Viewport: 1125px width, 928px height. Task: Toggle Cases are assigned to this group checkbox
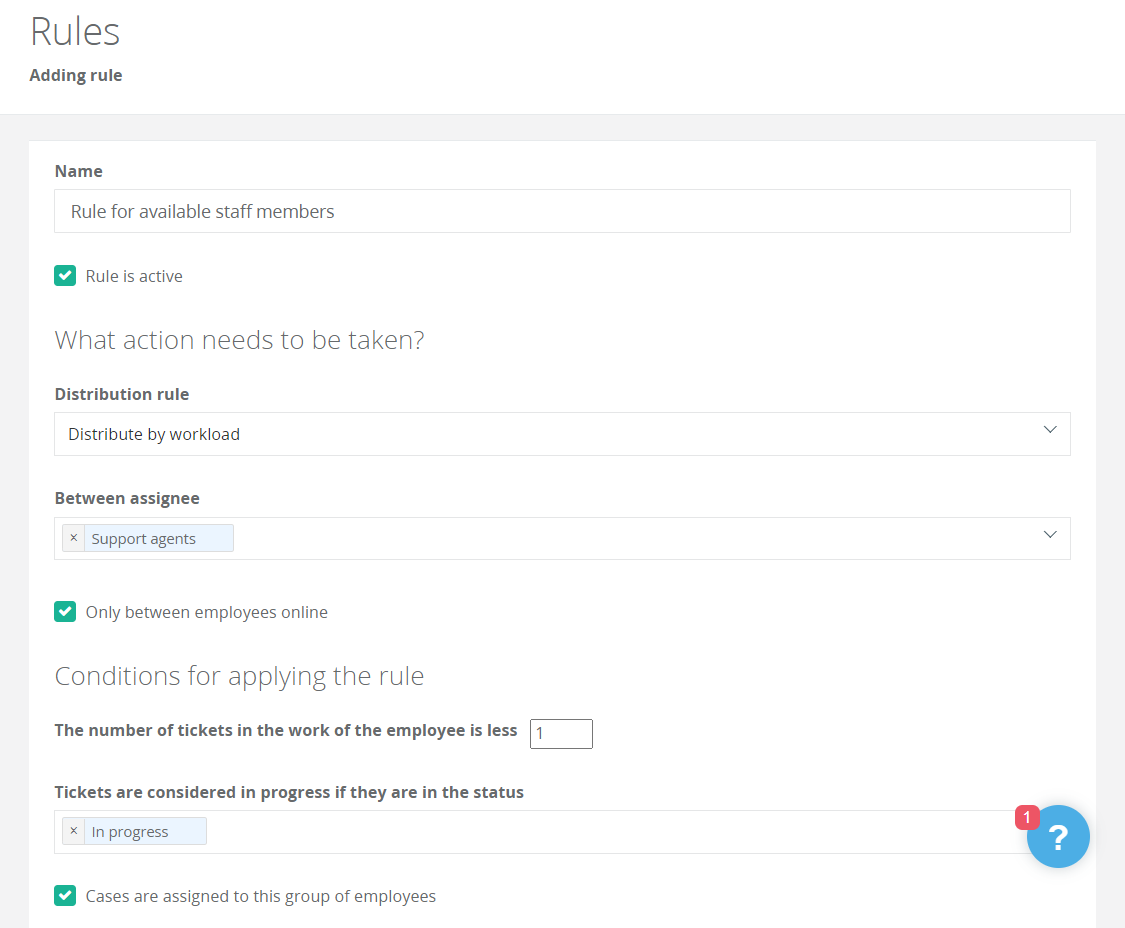pos(65,896)
